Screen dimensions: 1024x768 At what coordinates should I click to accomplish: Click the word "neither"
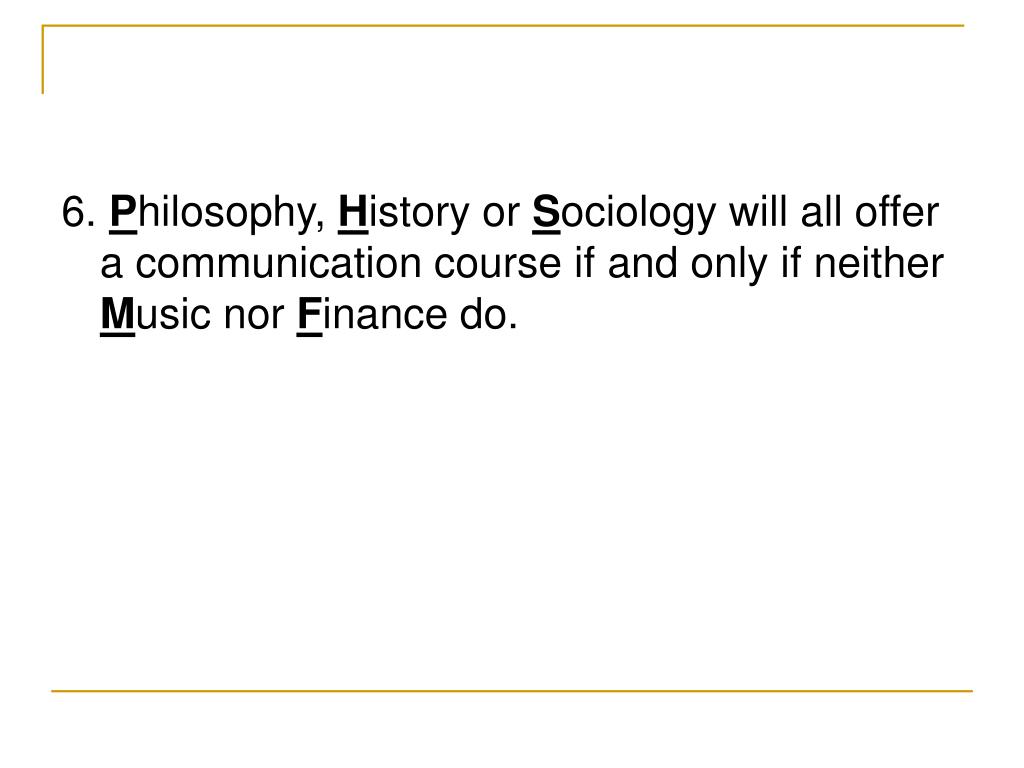click(878, 265)
